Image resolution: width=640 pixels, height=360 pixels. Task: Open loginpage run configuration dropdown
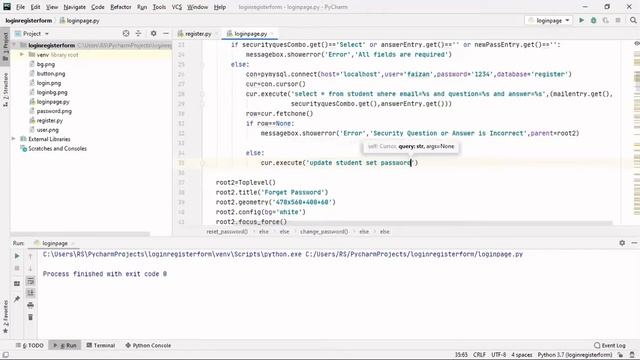tap(549, 20)
